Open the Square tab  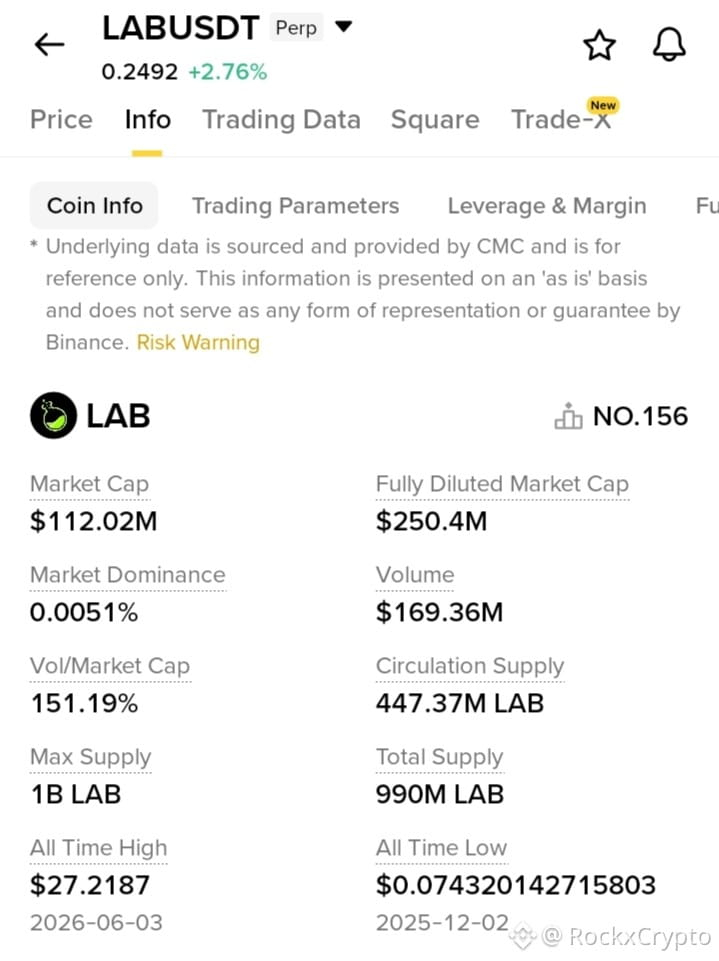click(435, 120)
